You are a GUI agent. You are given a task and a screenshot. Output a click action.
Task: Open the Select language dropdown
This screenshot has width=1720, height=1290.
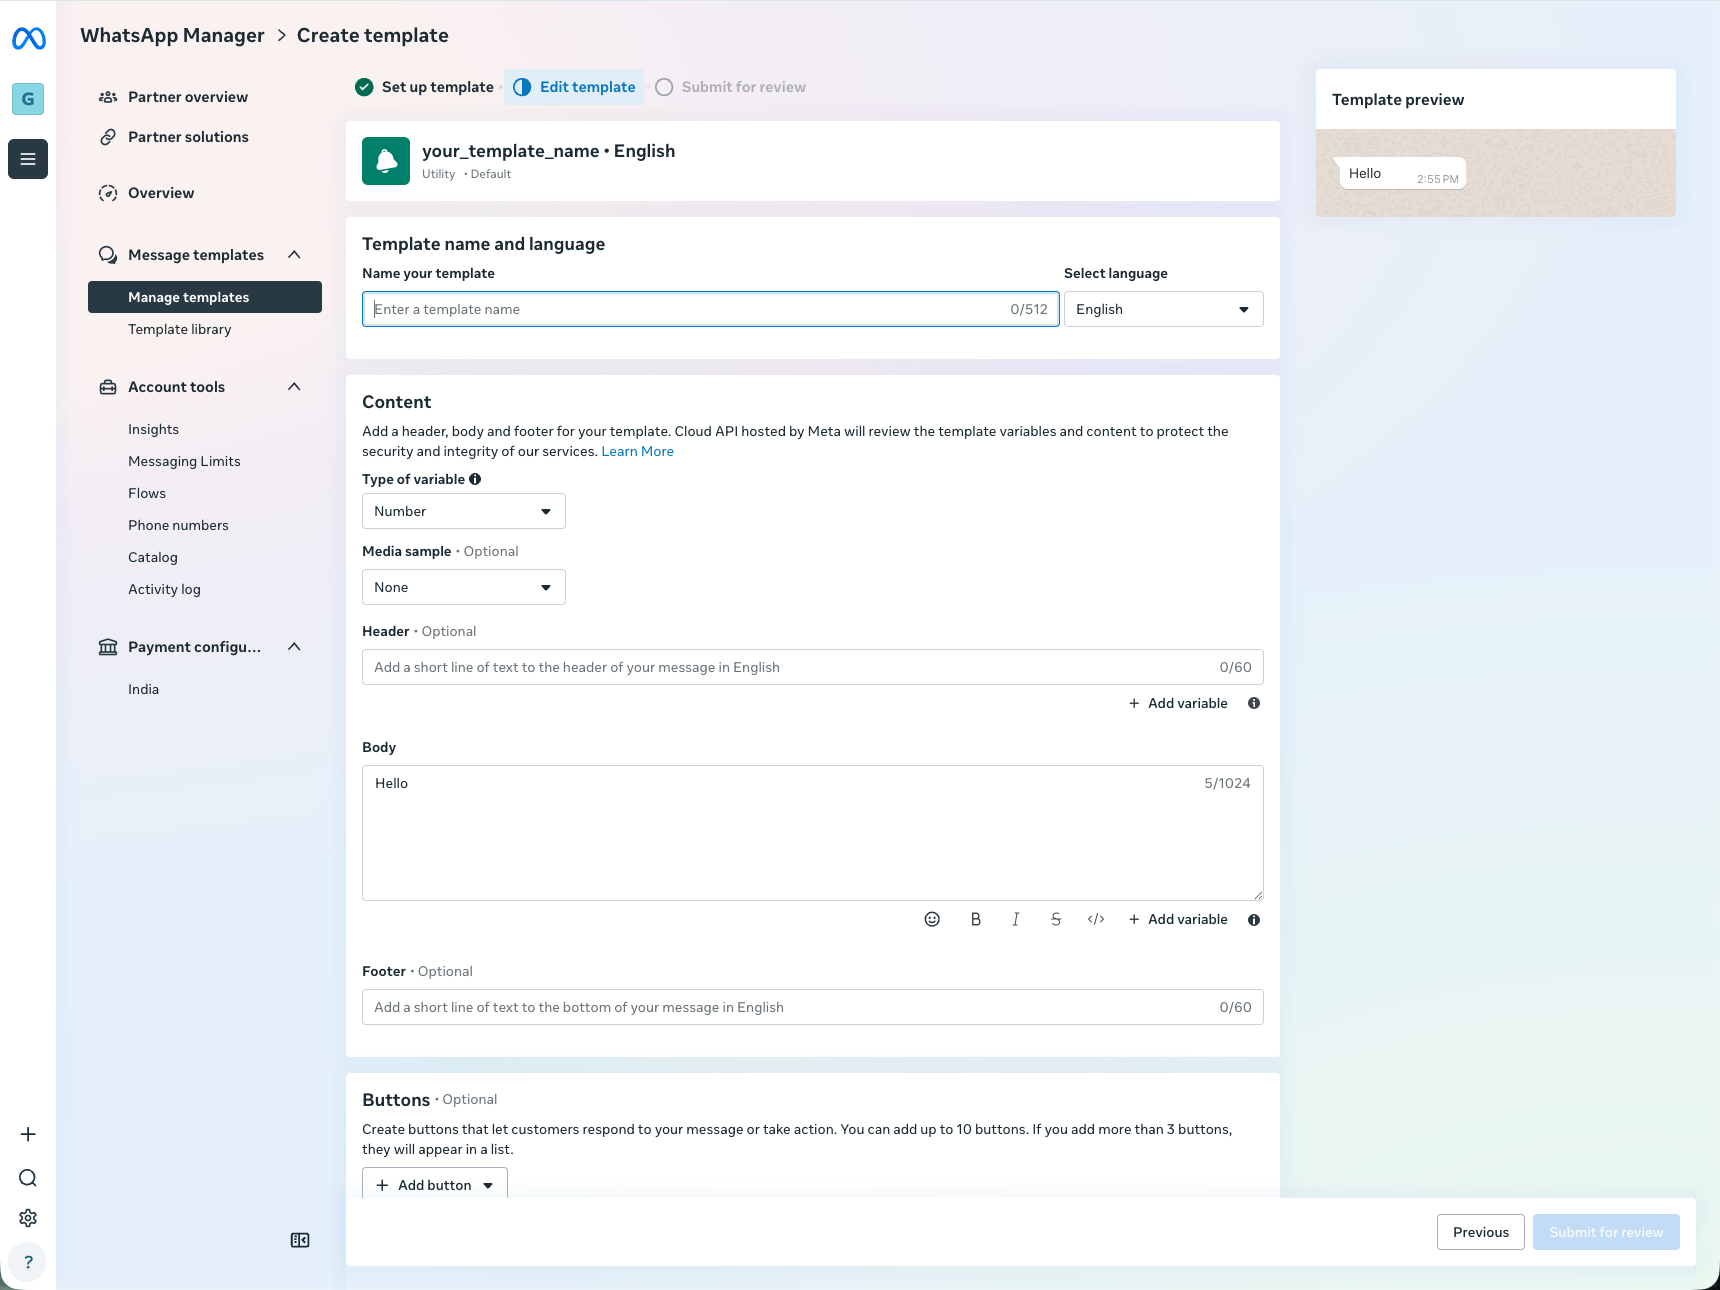[x=1163, y=309]
